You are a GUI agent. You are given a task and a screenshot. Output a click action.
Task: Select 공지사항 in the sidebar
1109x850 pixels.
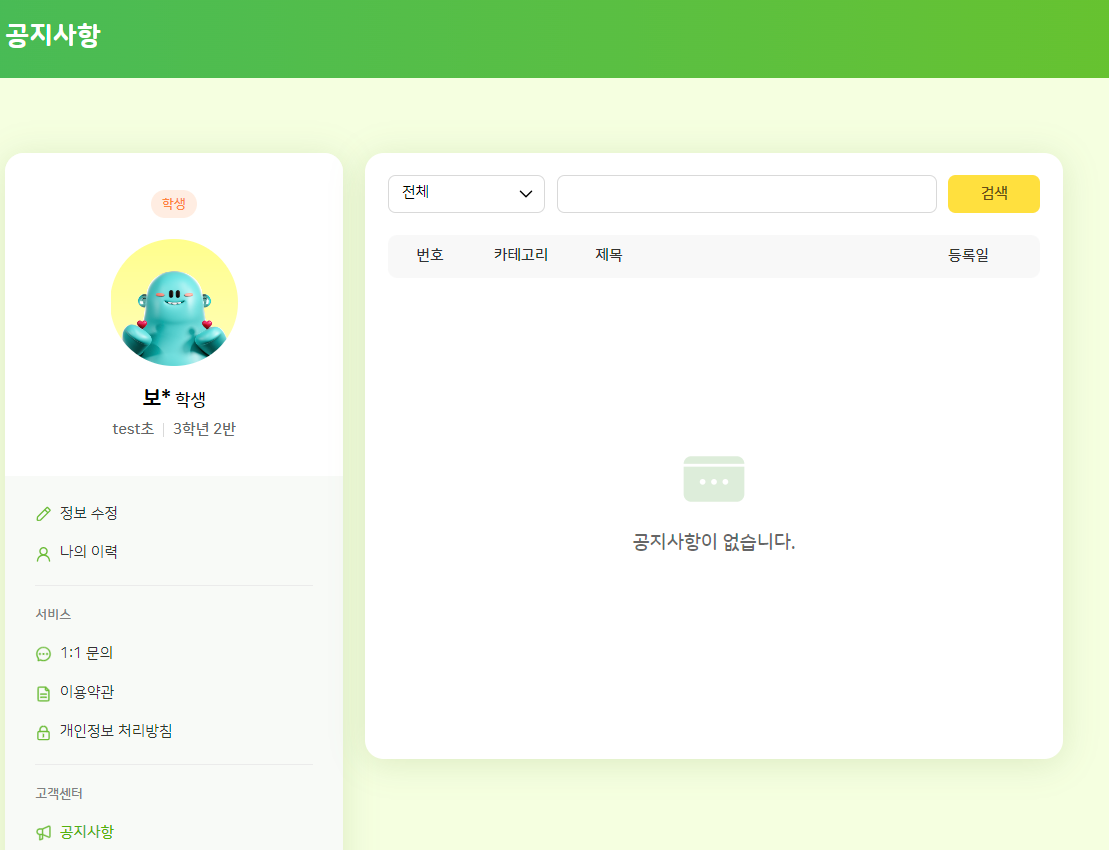tap(87, 832)
